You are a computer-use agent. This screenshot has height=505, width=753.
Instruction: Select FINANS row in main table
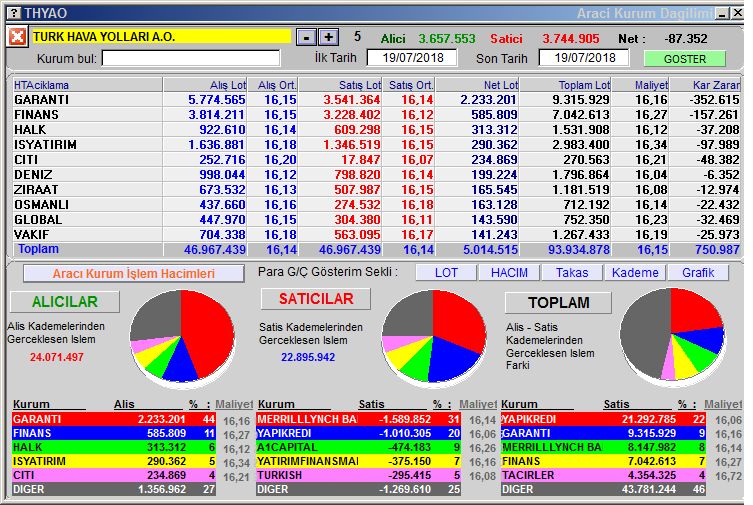377,115
